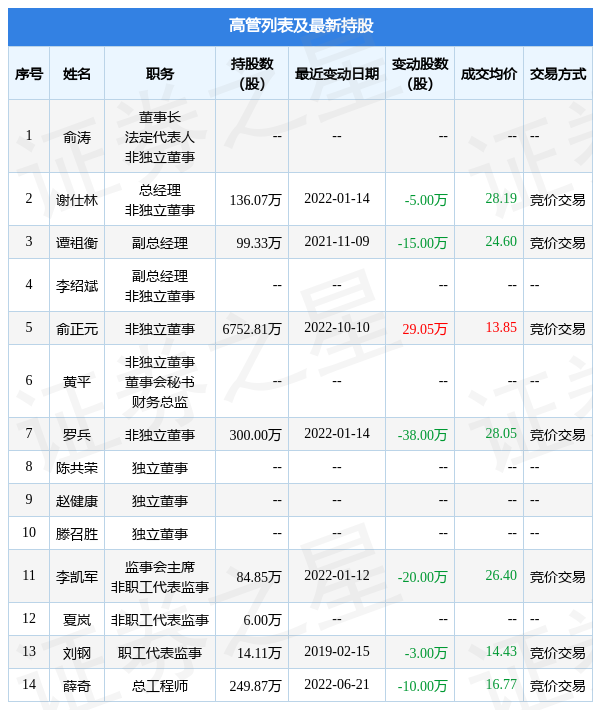Click 黄平's position 董事会秘书 财务总监

tap(160, 392)
